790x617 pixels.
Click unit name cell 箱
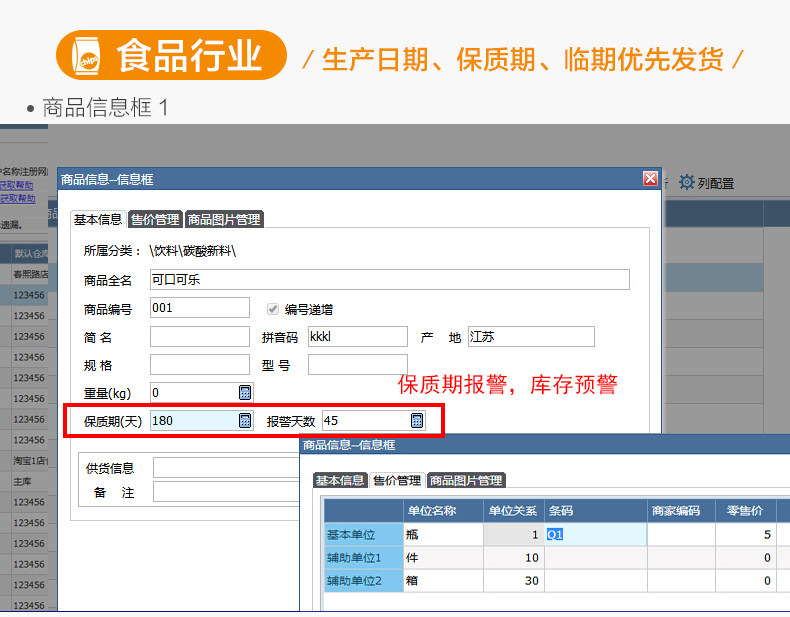tap(443, 581)
